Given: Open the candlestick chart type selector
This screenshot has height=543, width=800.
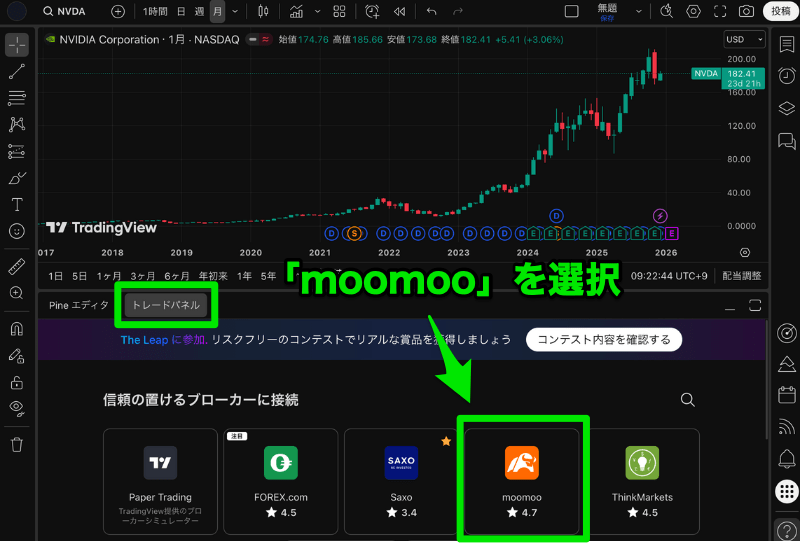Looking at the screenshot, I should point(263,12).
